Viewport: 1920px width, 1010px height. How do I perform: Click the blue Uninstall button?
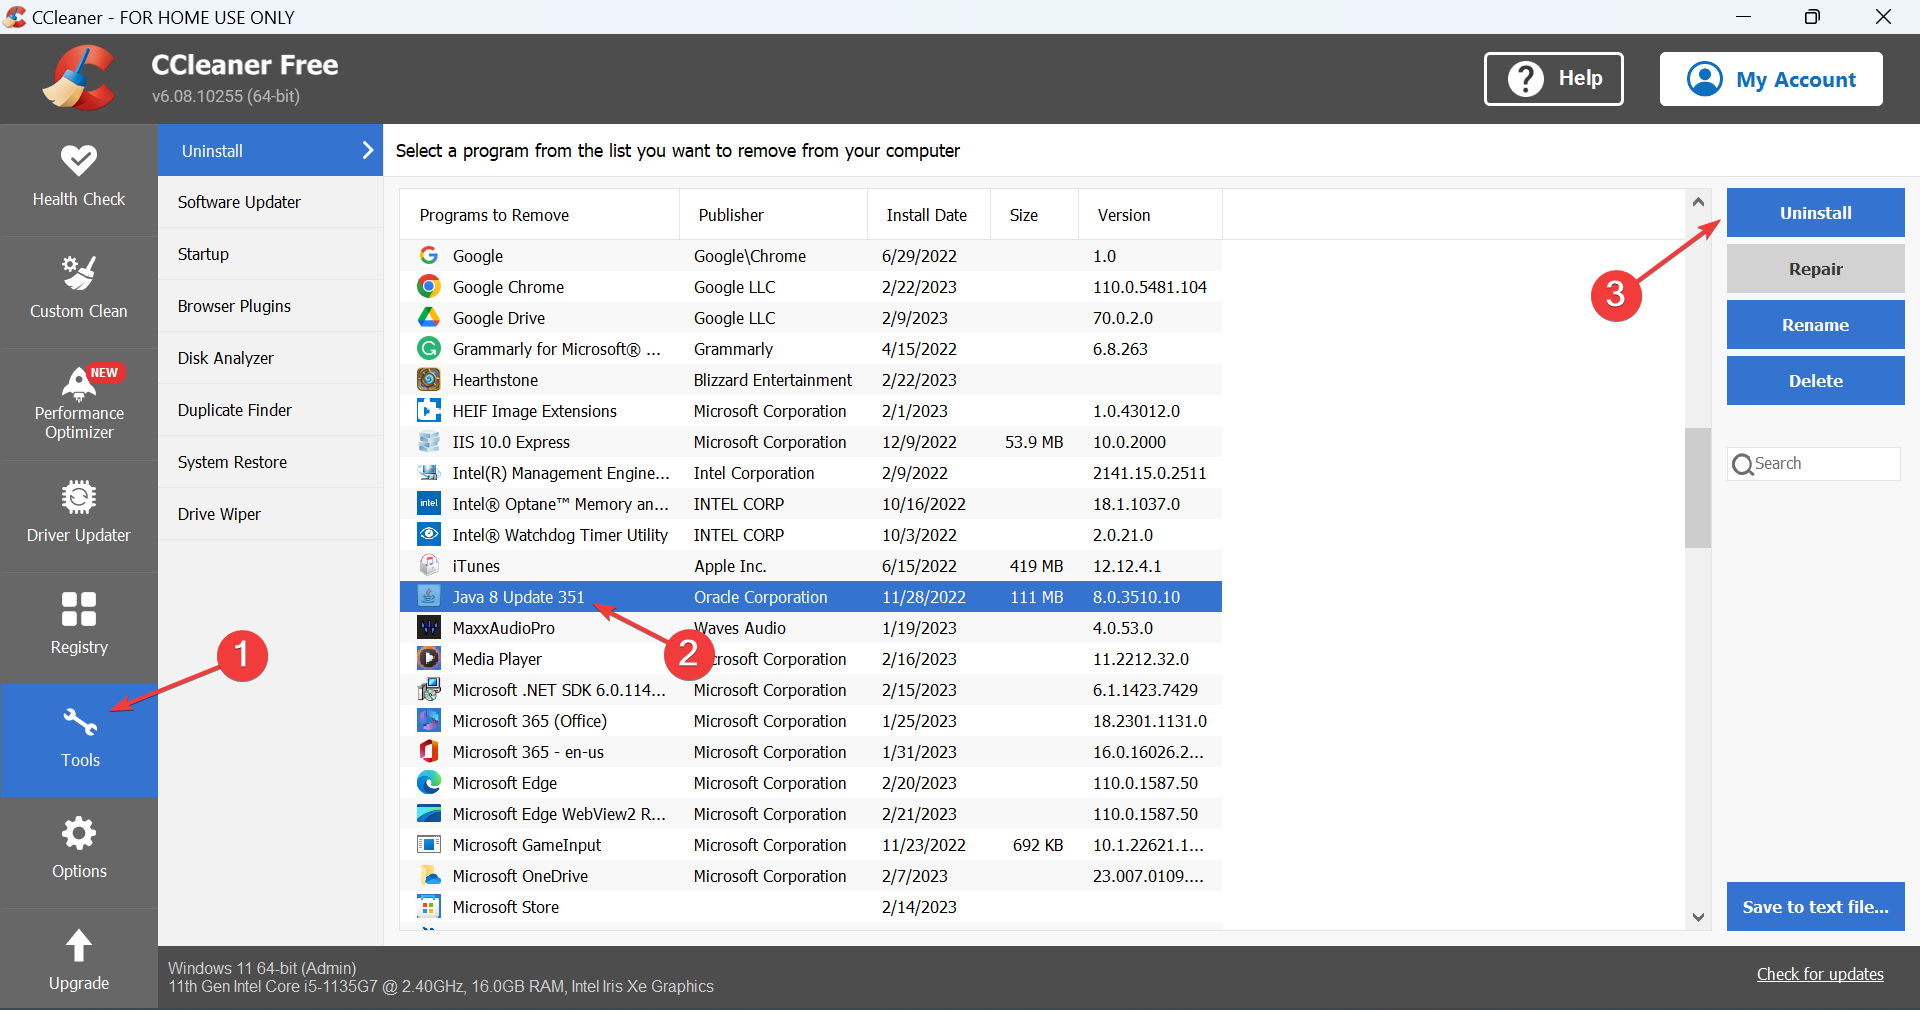coord(1815,213)
